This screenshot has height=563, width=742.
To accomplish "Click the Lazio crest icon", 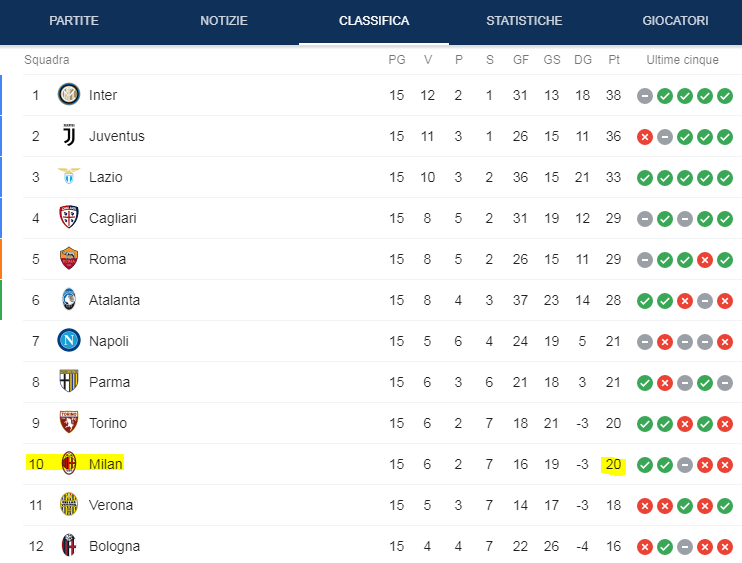I will tap(68, 177).
